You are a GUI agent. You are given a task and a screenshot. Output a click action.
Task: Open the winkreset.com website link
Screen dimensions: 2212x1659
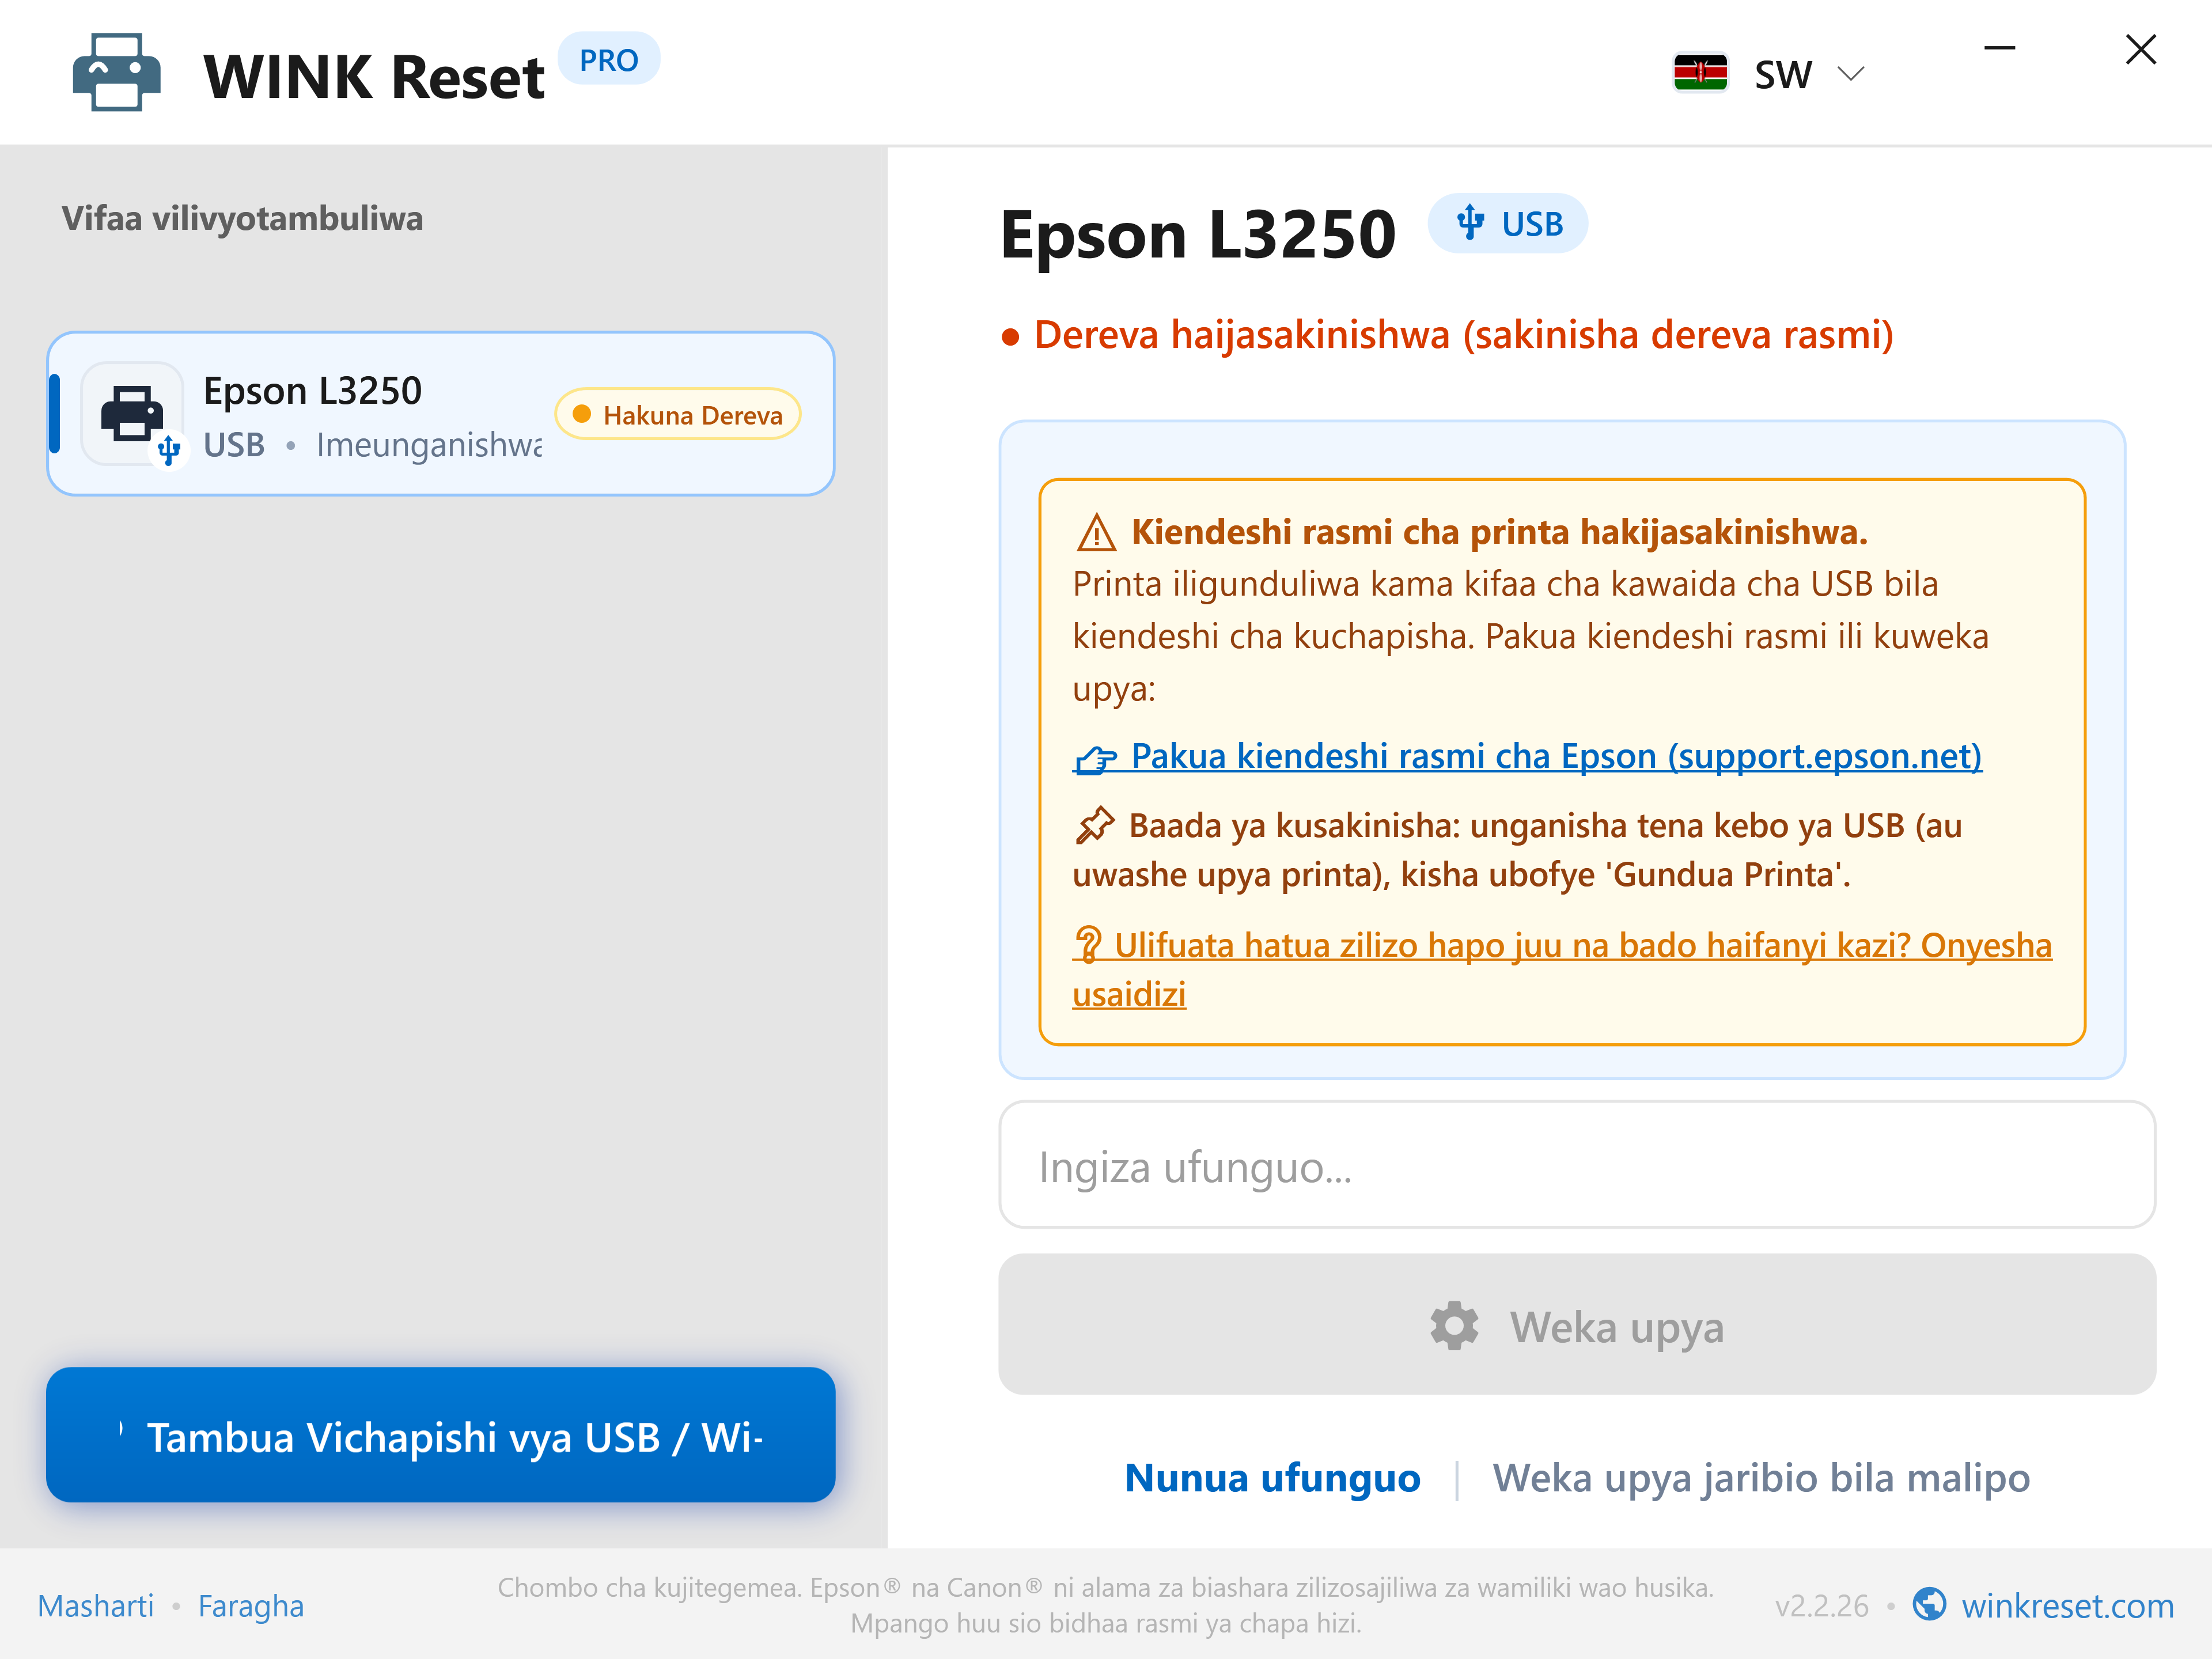pos(2067,1606)
